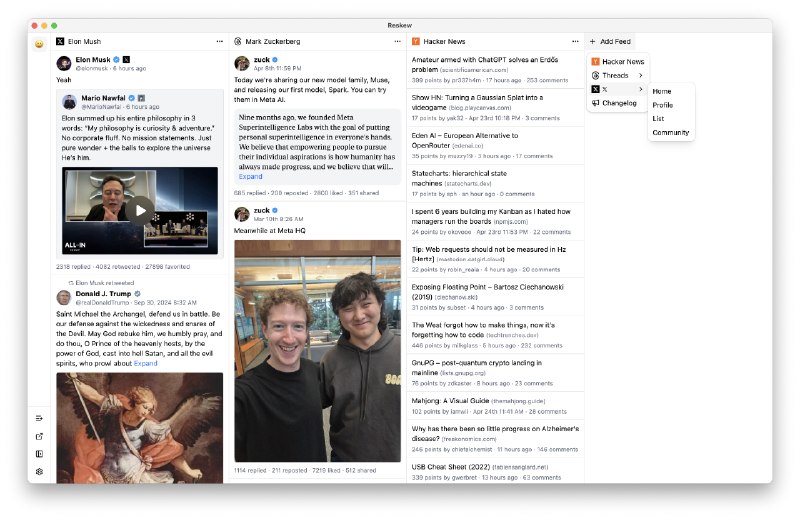This screenshot has width=800, height=520.
Task: Click the Hacker News logo in column header
Action: click(416, 41)
